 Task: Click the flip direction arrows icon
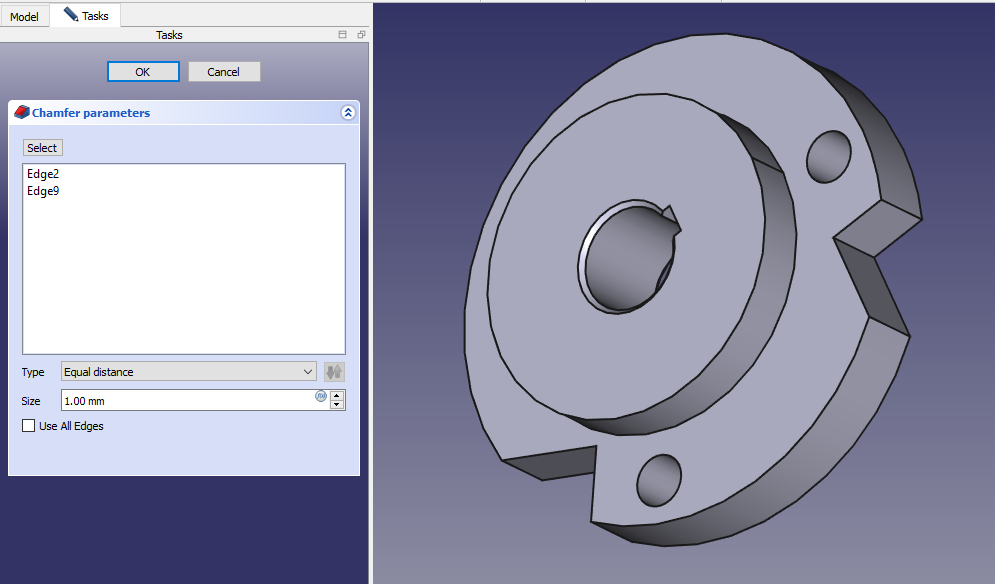click(x=334, y=372)
